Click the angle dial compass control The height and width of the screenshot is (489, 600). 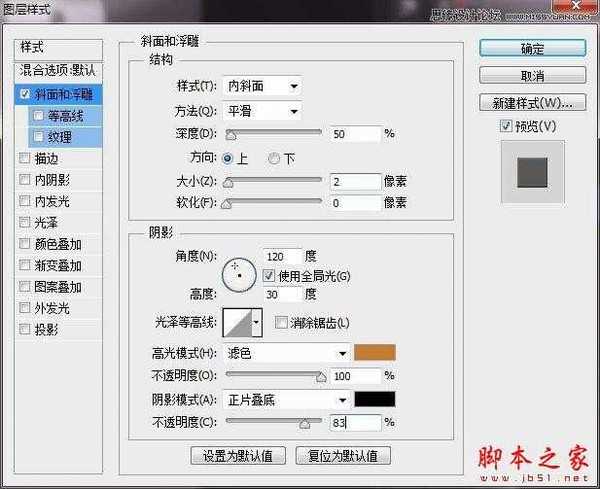[240, 273]
